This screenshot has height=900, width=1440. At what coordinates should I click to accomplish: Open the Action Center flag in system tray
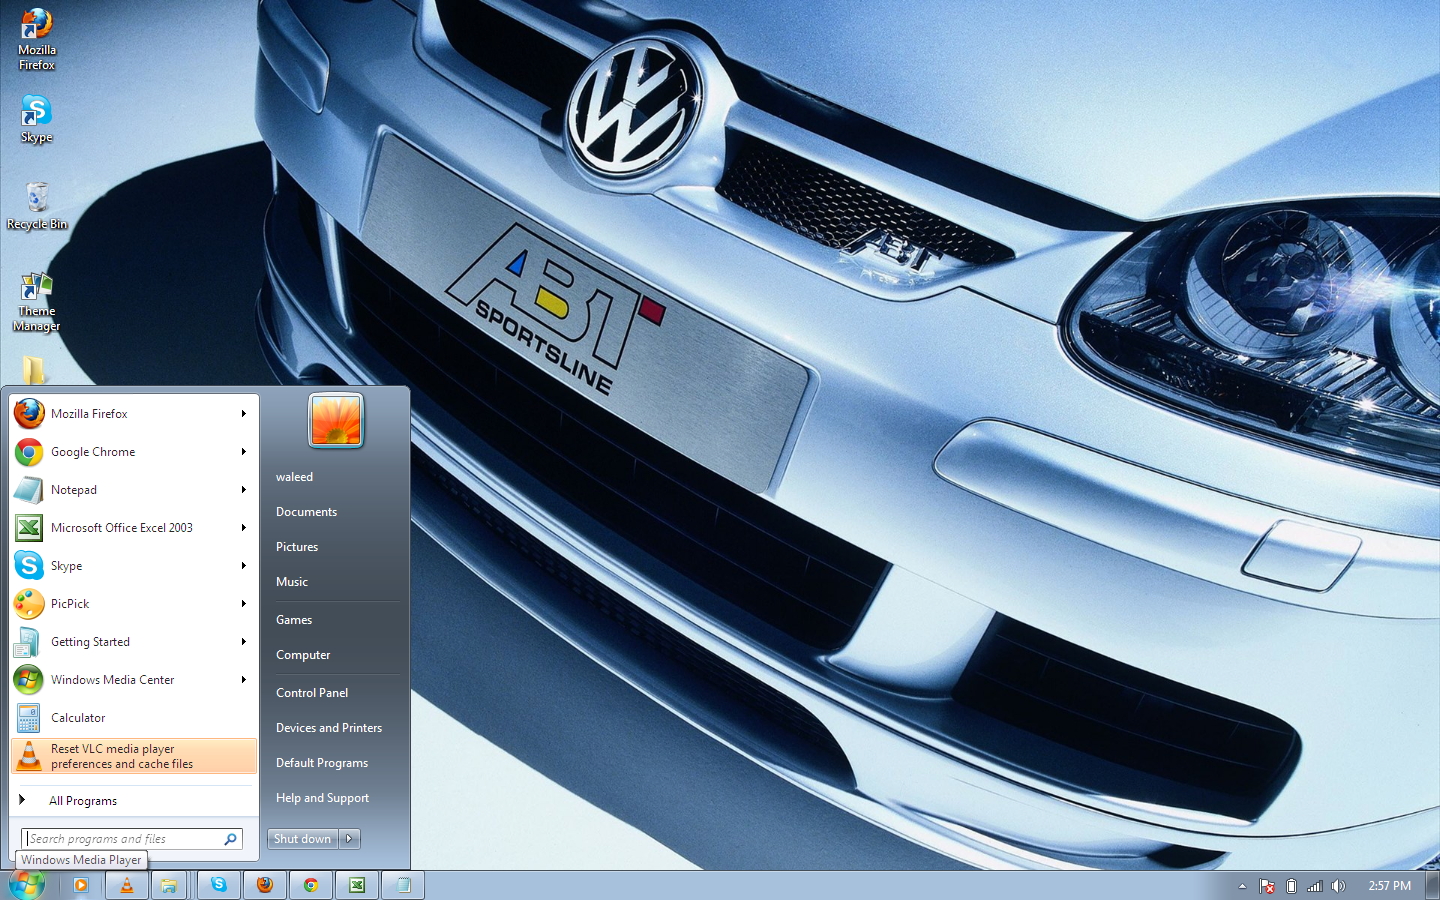[1267, 885]
